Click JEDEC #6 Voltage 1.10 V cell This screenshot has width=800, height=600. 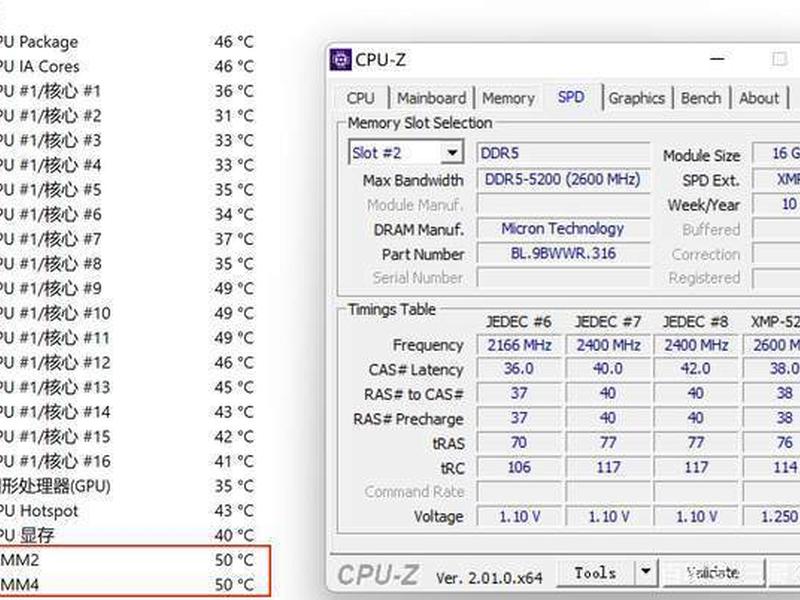pos(519,516)
